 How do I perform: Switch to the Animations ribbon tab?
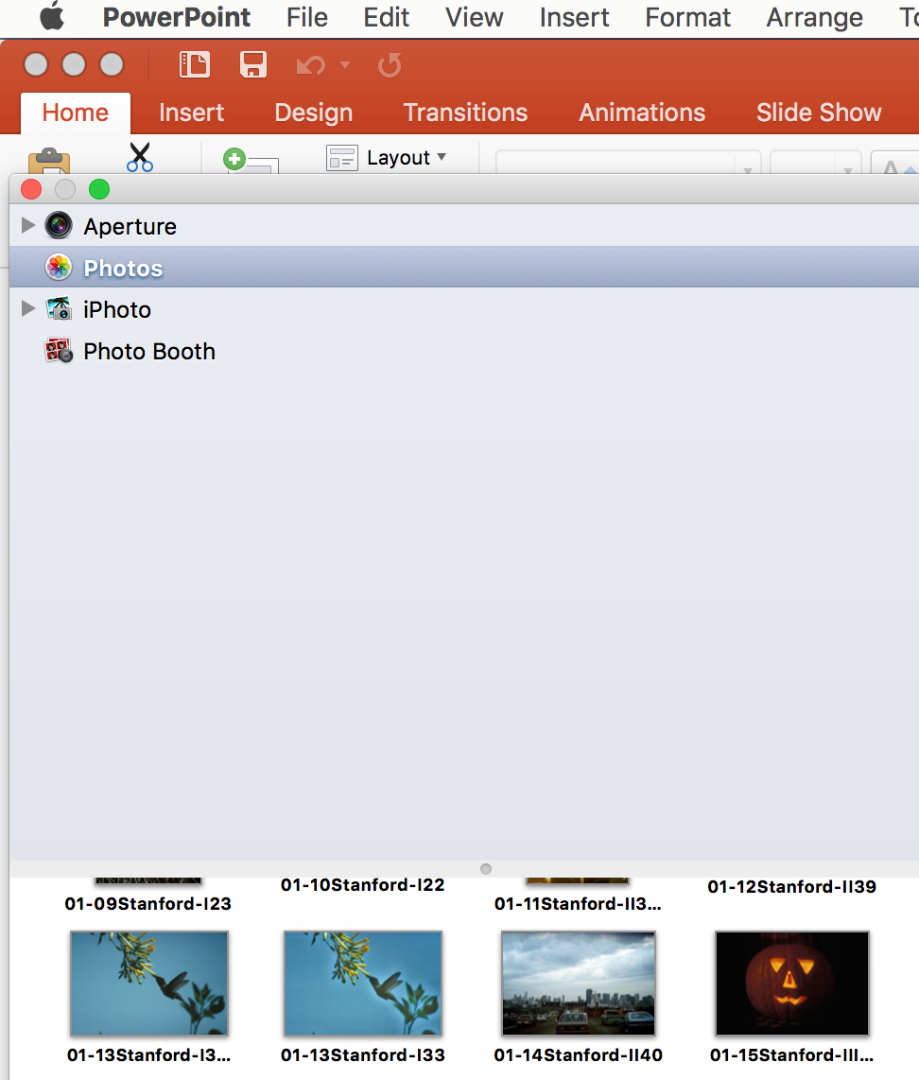tap(641, 112)
